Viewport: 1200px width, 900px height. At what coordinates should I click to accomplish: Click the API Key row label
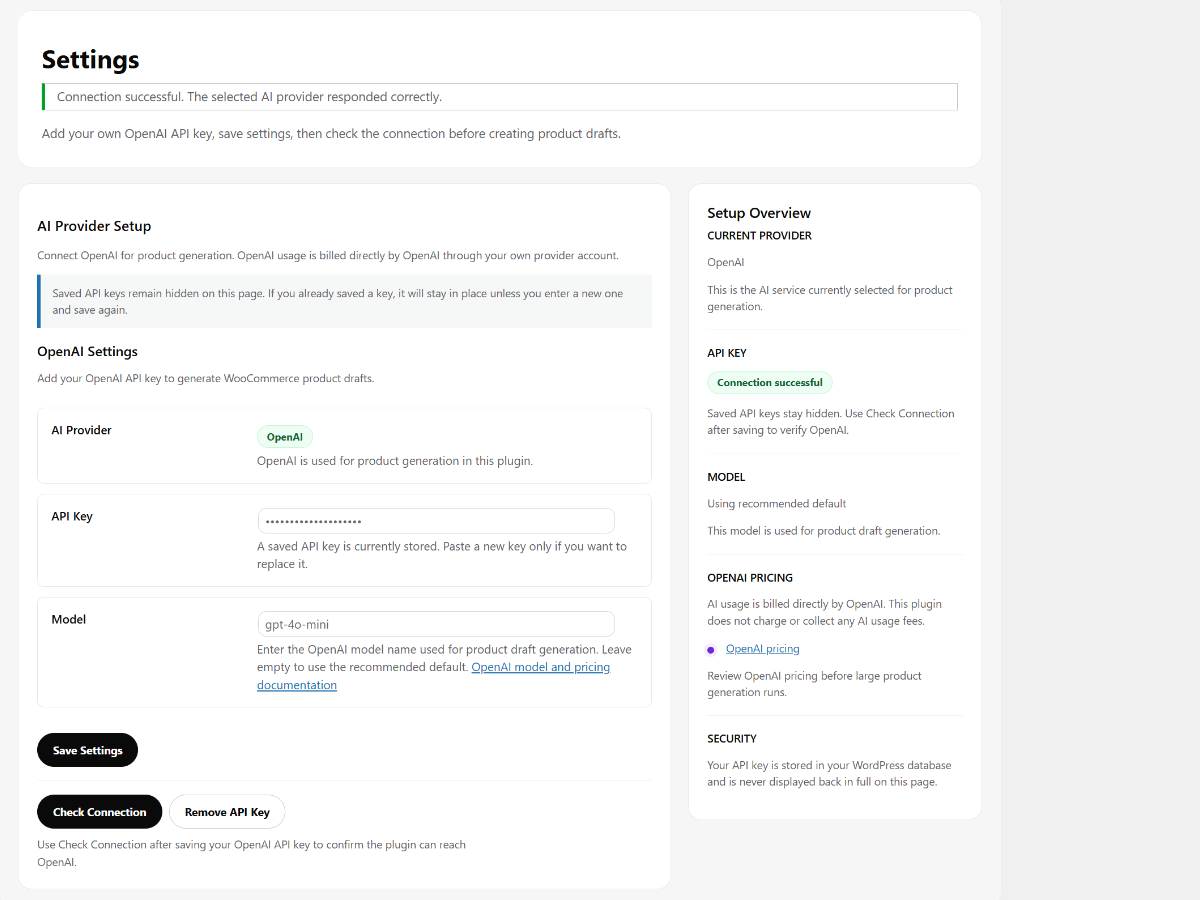pyautogui.click(x=72, y=517)
